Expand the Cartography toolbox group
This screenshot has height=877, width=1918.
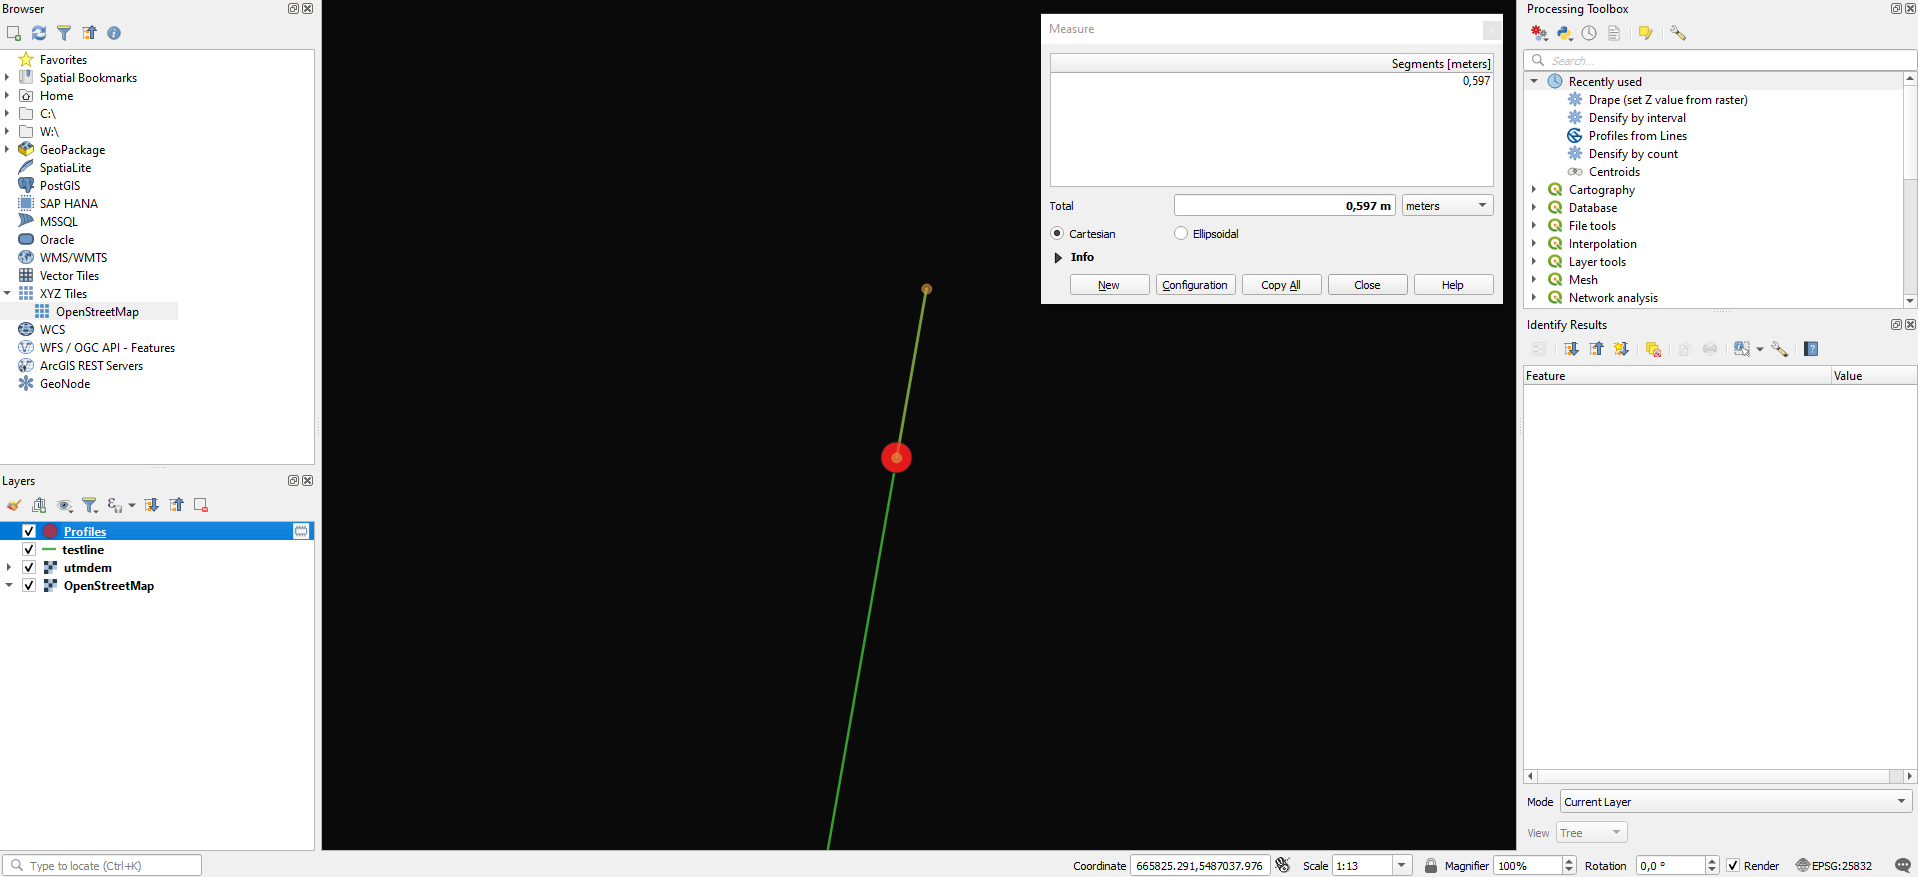(x=1534, y=189)
